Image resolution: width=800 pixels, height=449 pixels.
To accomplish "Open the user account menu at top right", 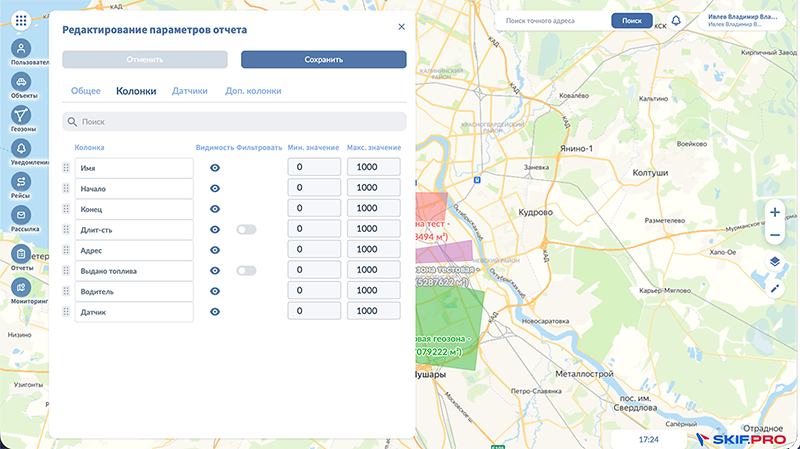I will coord(740,20).
